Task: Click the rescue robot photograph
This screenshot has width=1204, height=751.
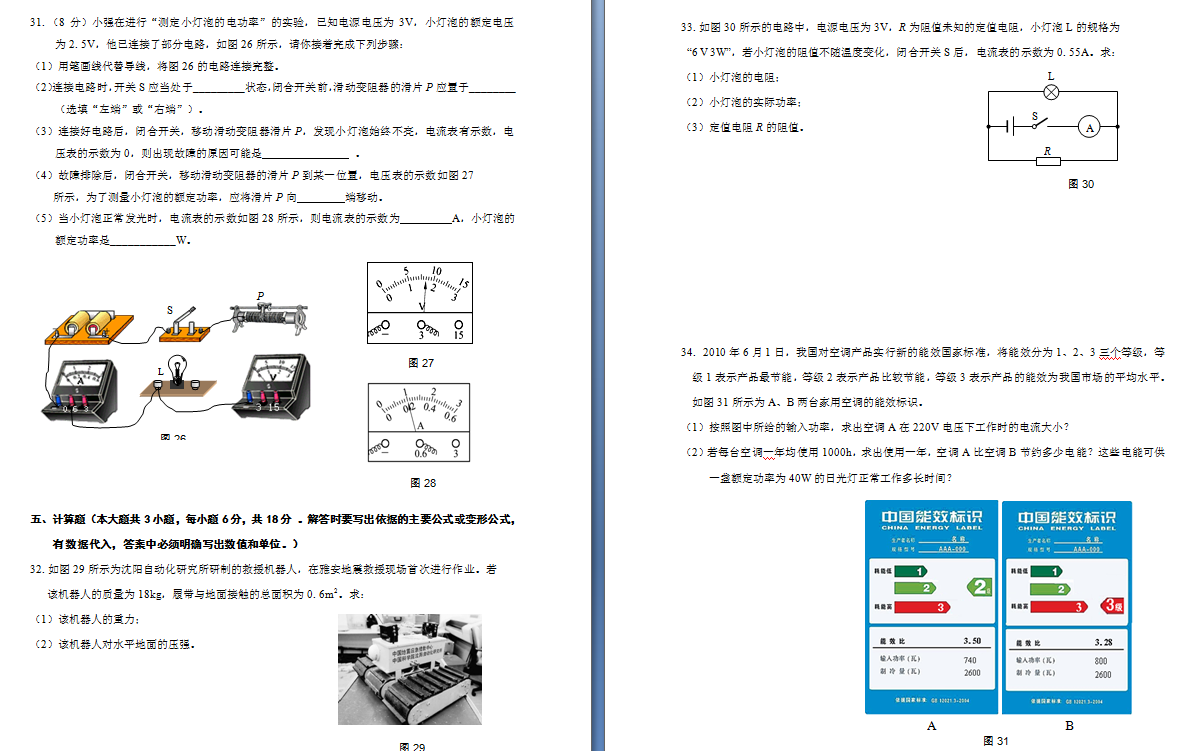Action: point(410,669)
